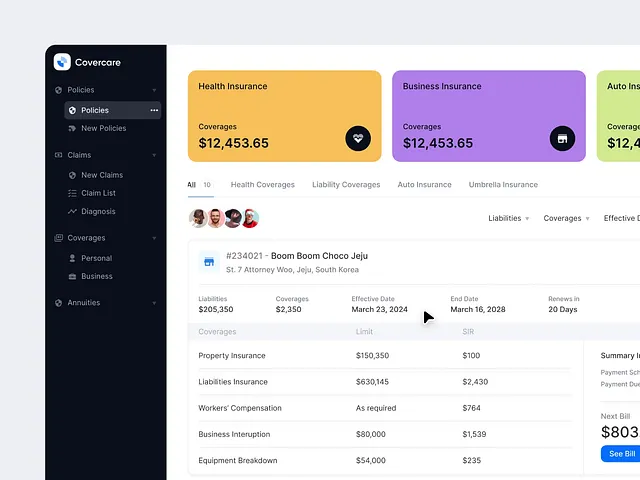Click the blue store icon beside policy #234021
This screenshot has width=640, height=480.
point(209,262)
